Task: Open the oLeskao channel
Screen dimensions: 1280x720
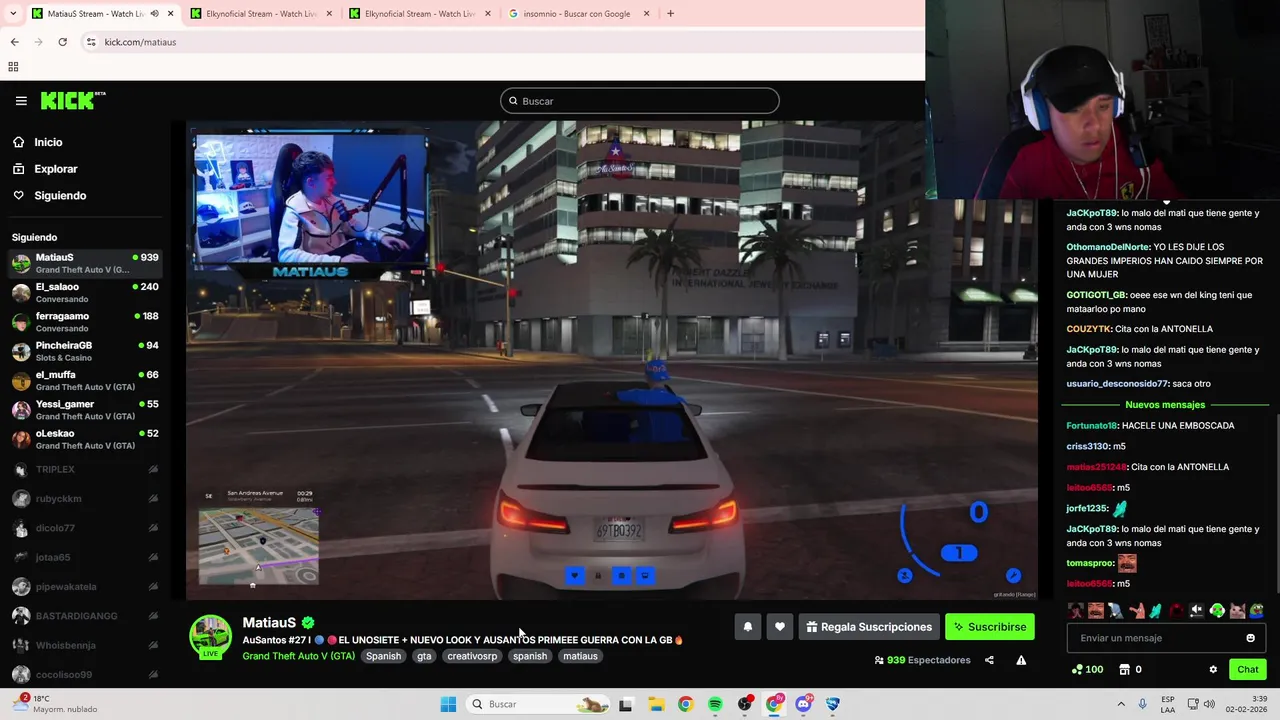Action: [84, 439]
